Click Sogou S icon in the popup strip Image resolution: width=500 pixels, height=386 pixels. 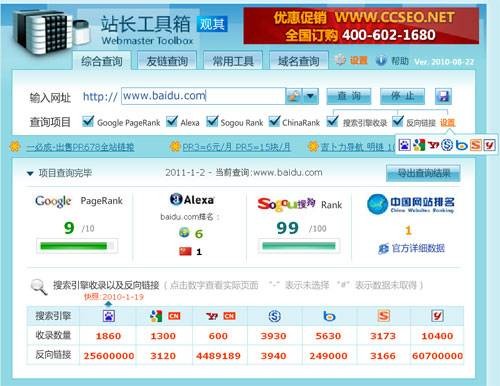click(447, 145)
